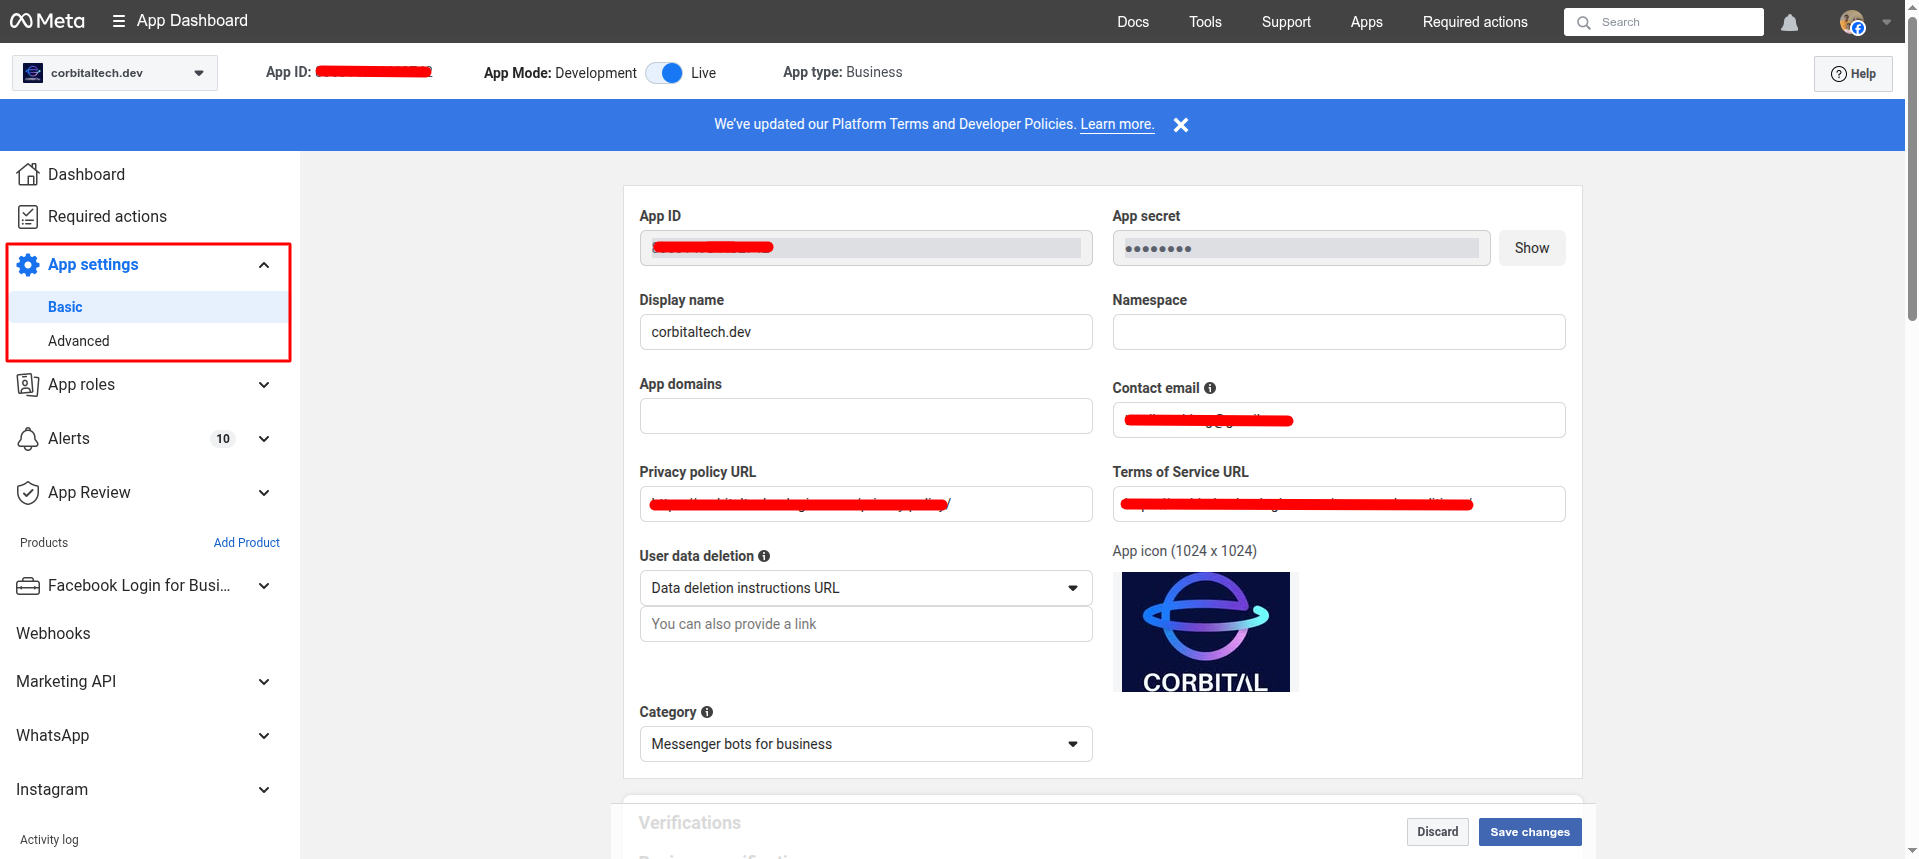Click the Save changes button

(x=1529, y=832)
